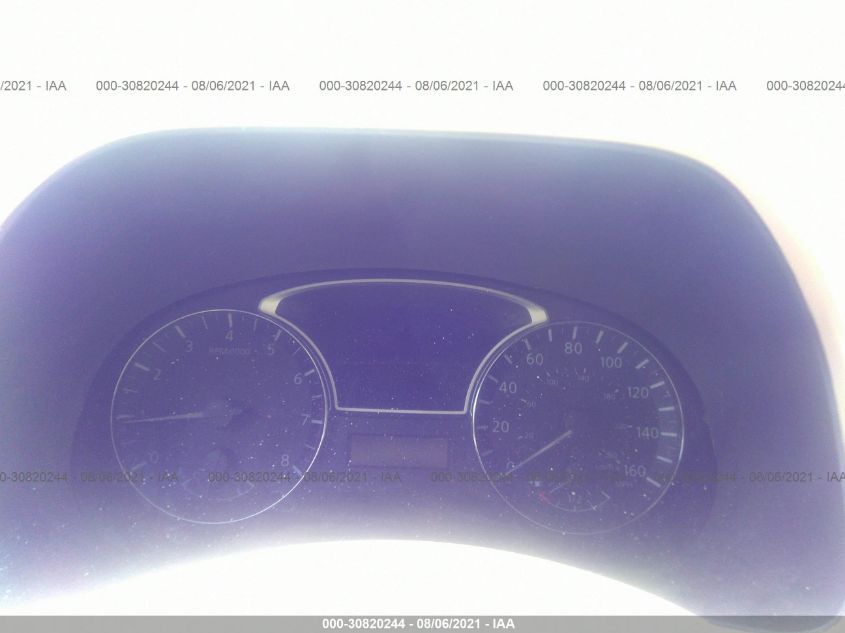Click the 140 mark on the speedometer
The width and height of the screenshot is (845, 633).
pos(647,433)
